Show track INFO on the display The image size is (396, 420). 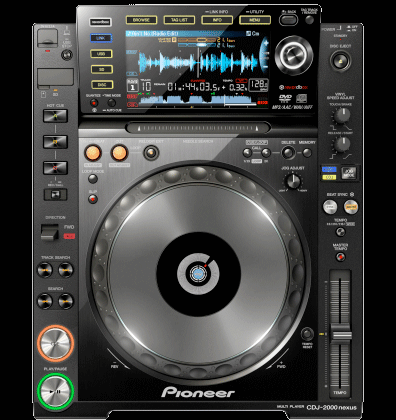pyautogui.click(x=217, y=20)
